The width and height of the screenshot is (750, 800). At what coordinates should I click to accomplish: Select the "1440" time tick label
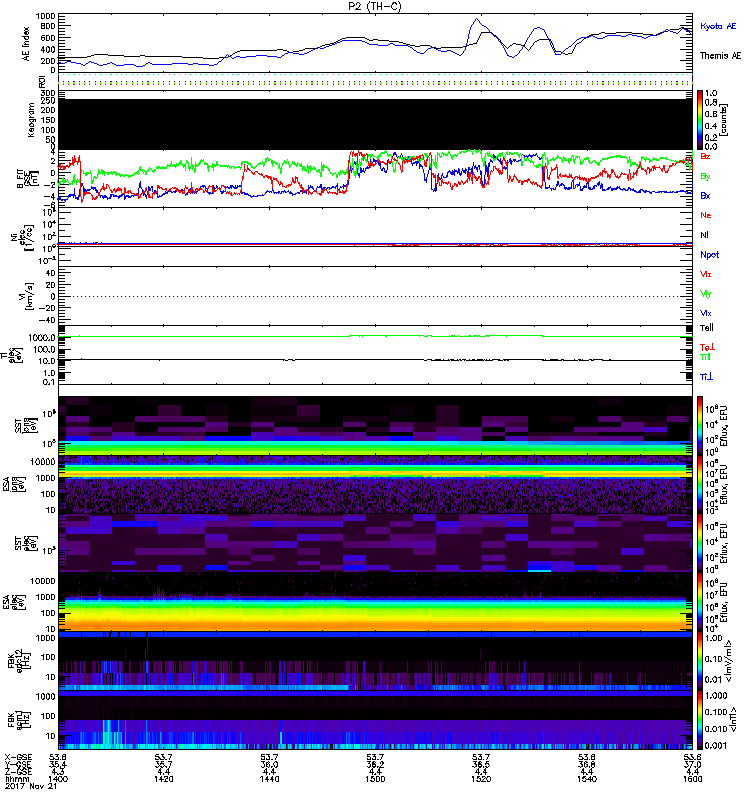tap(269, 779)
